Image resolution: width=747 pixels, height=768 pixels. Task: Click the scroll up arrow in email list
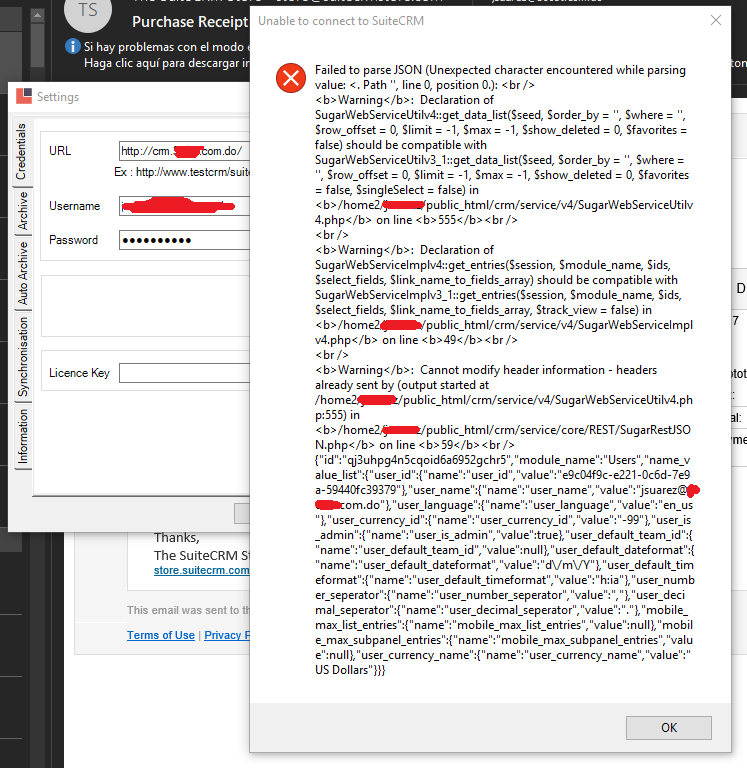pos(37,16)
